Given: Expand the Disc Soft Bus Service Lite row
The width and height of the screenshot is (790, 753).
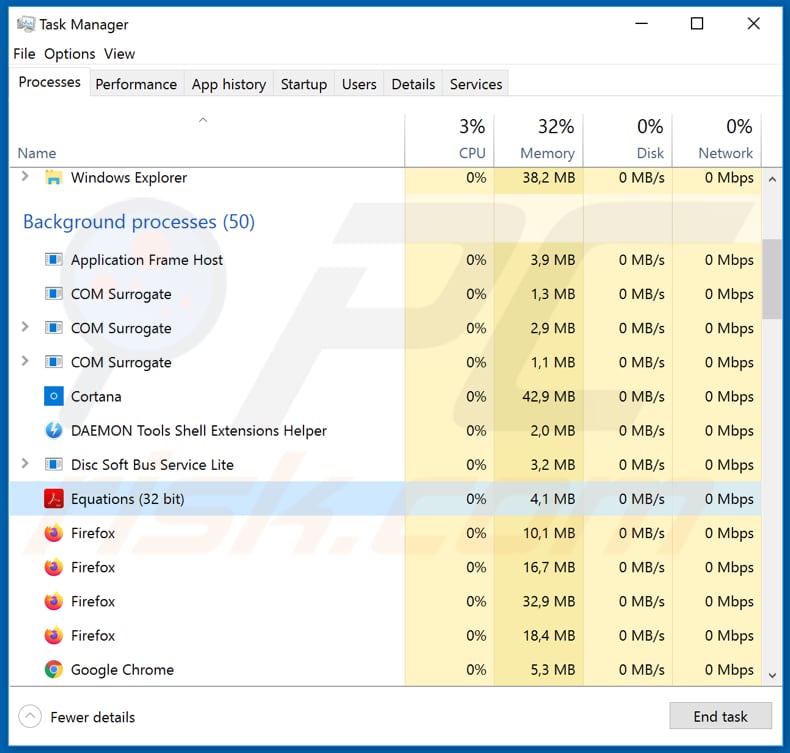Looking at the screenshot, I should coord(25,463).
